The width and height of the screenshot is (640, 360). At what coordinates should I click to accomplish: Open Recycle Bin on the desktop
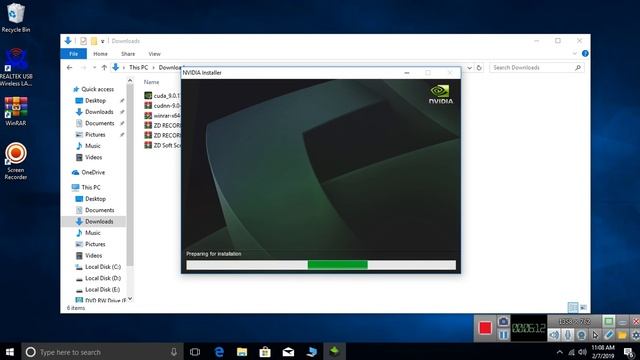pos(16,18)
